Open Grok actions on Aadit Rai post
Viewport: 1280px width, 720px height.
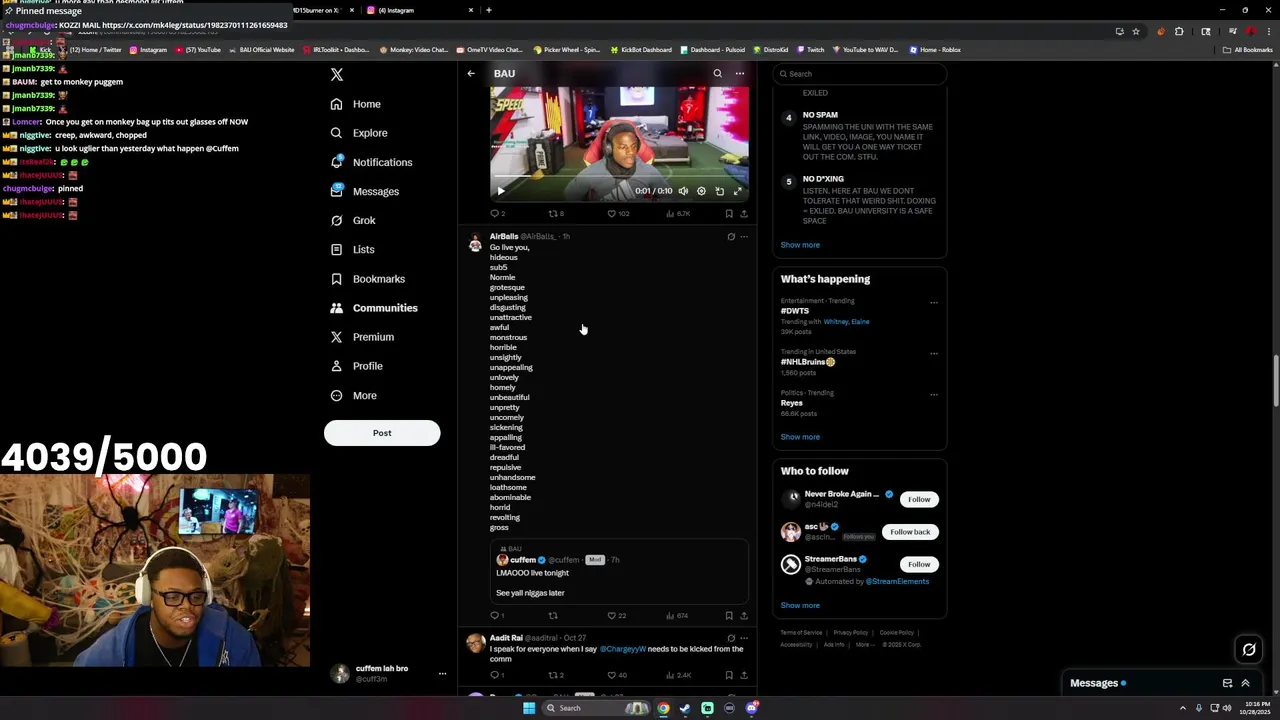(x=731, y=638)
